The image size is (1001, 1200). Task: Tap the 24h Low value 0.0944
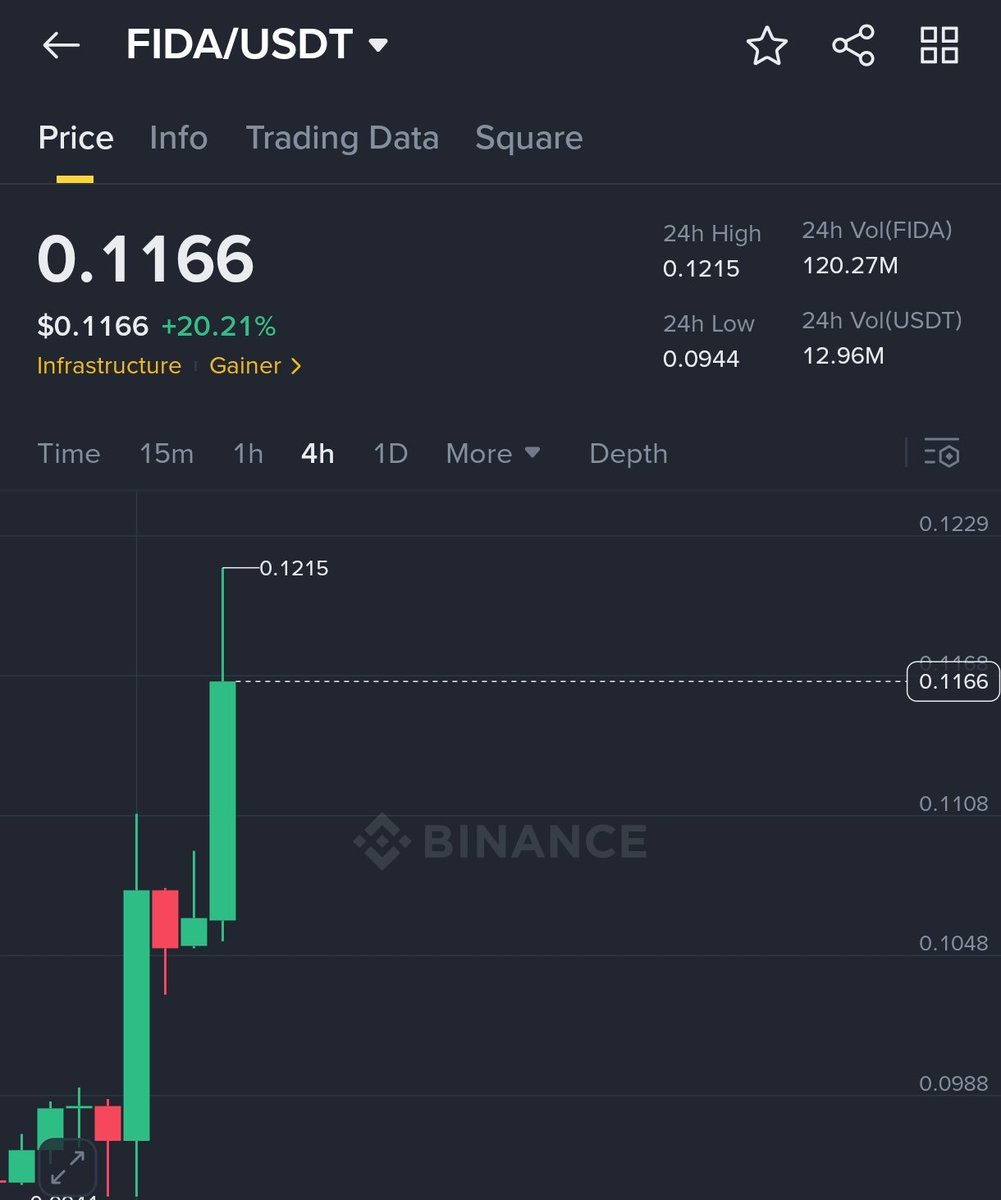(701, 358)
